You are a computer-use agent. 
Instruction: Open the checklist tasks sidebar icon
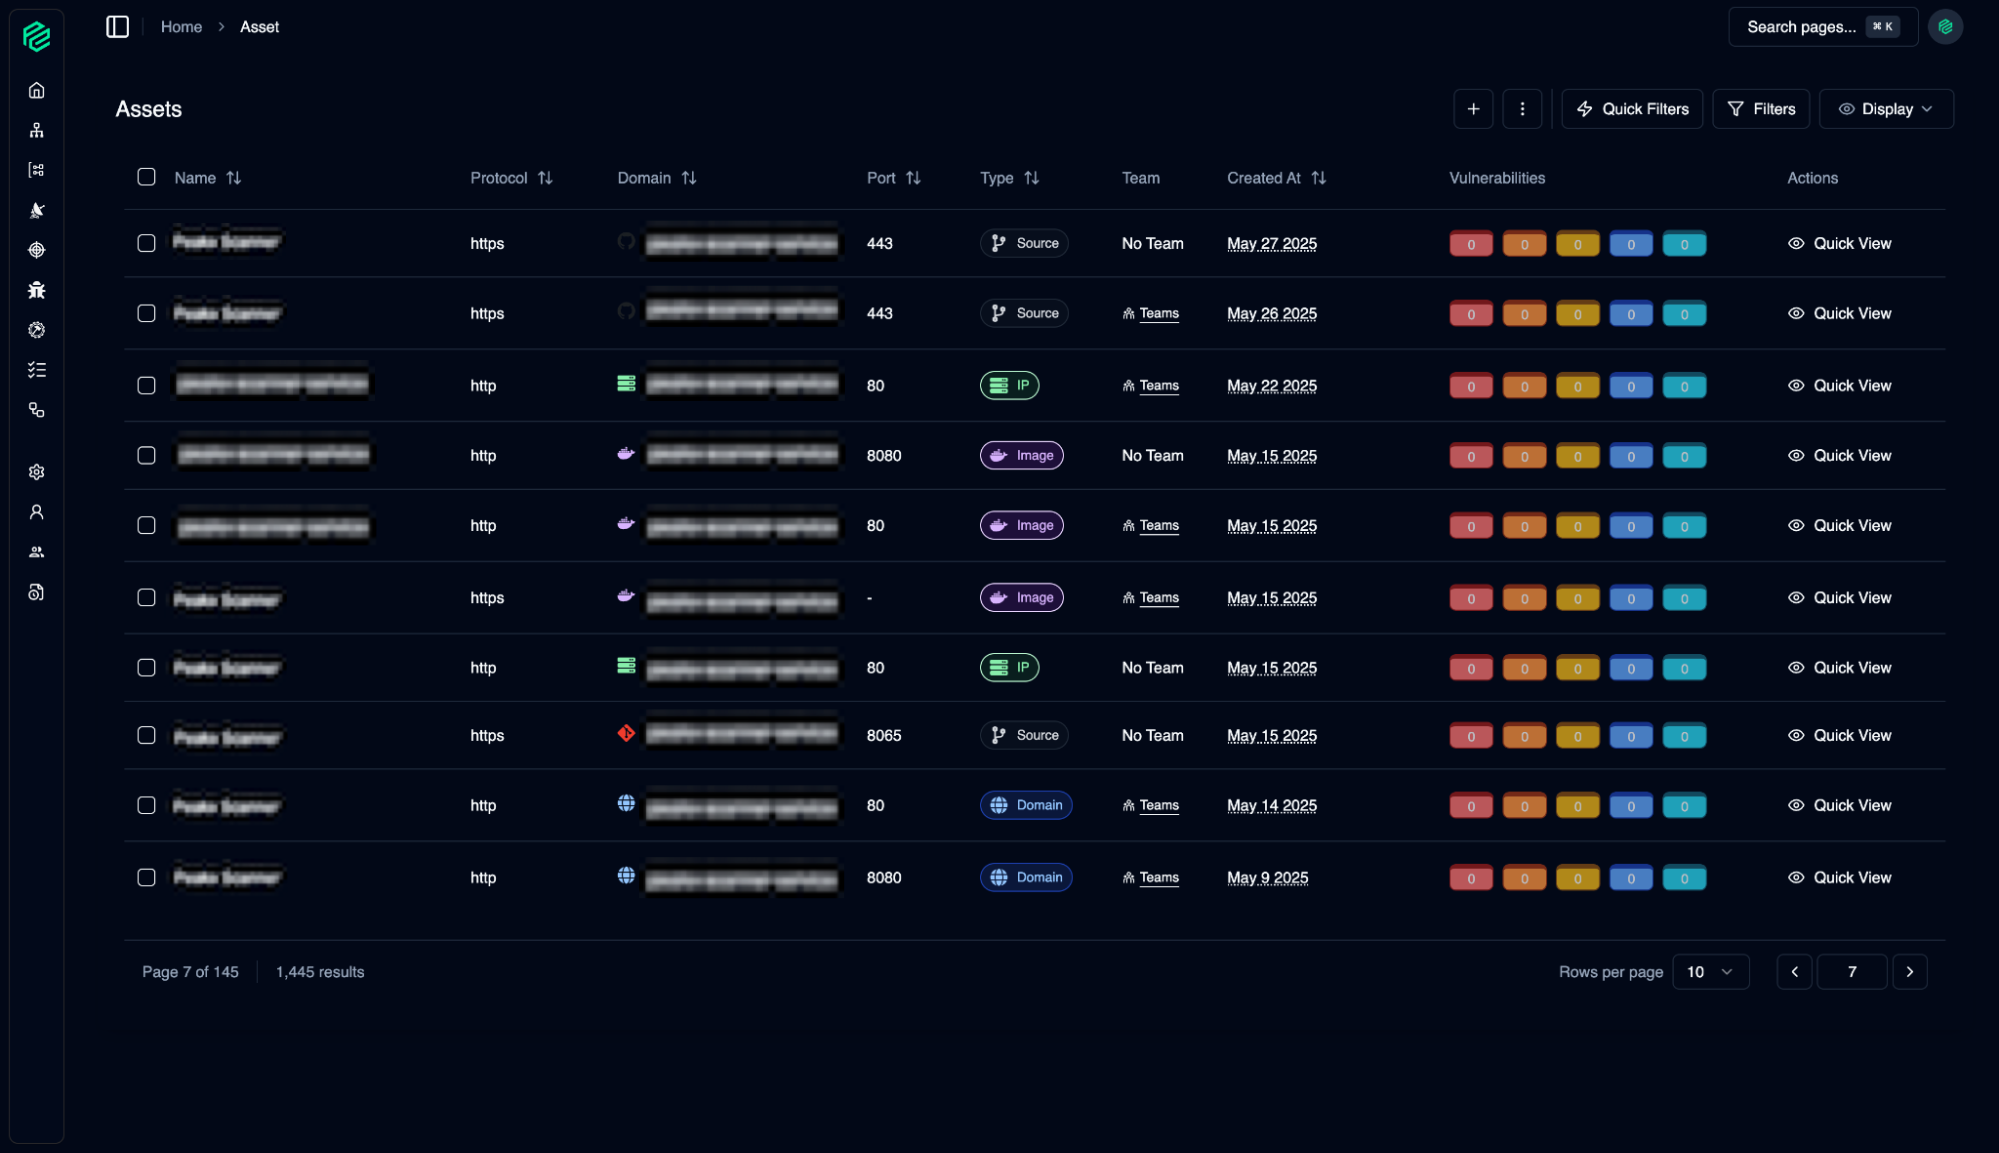click(x=37, y=370)
